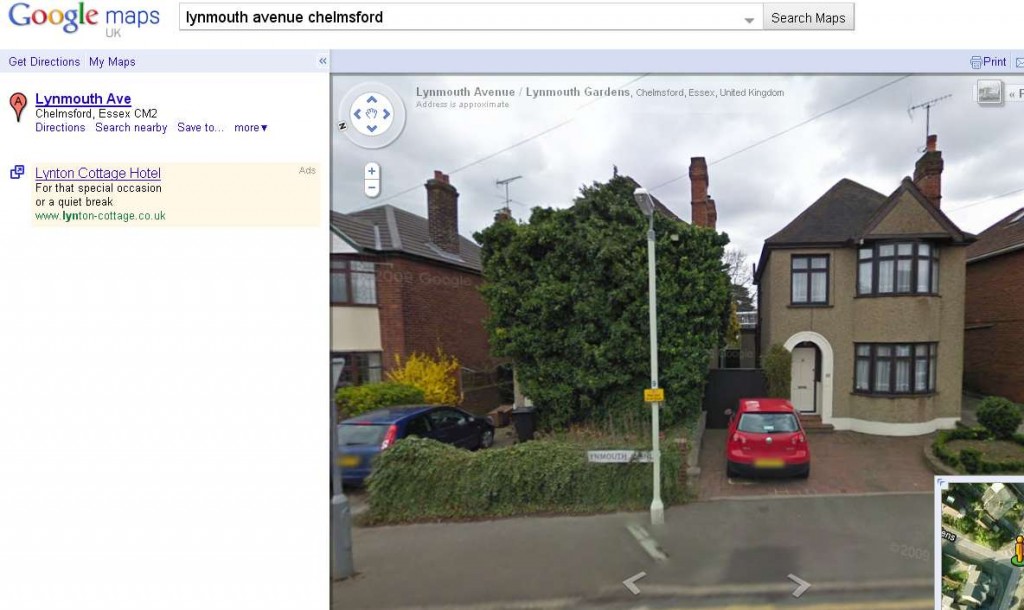Click the Search Maps button
Image resolution: width=1024 pixels, height=610 pixels.
[x=808, y=18]
